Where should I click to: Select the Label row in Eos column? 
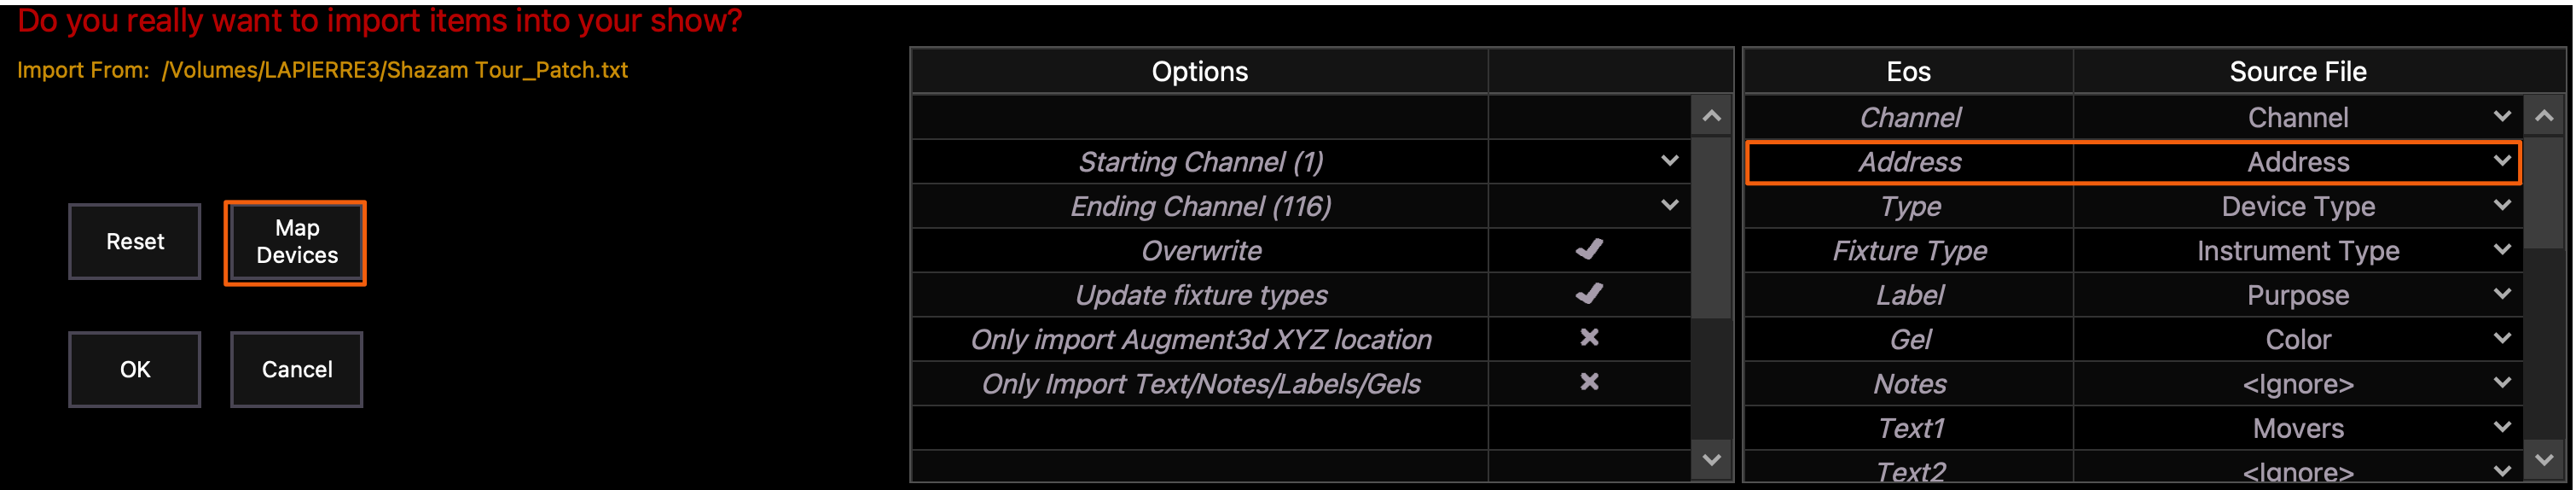(x=1908, y=295)
